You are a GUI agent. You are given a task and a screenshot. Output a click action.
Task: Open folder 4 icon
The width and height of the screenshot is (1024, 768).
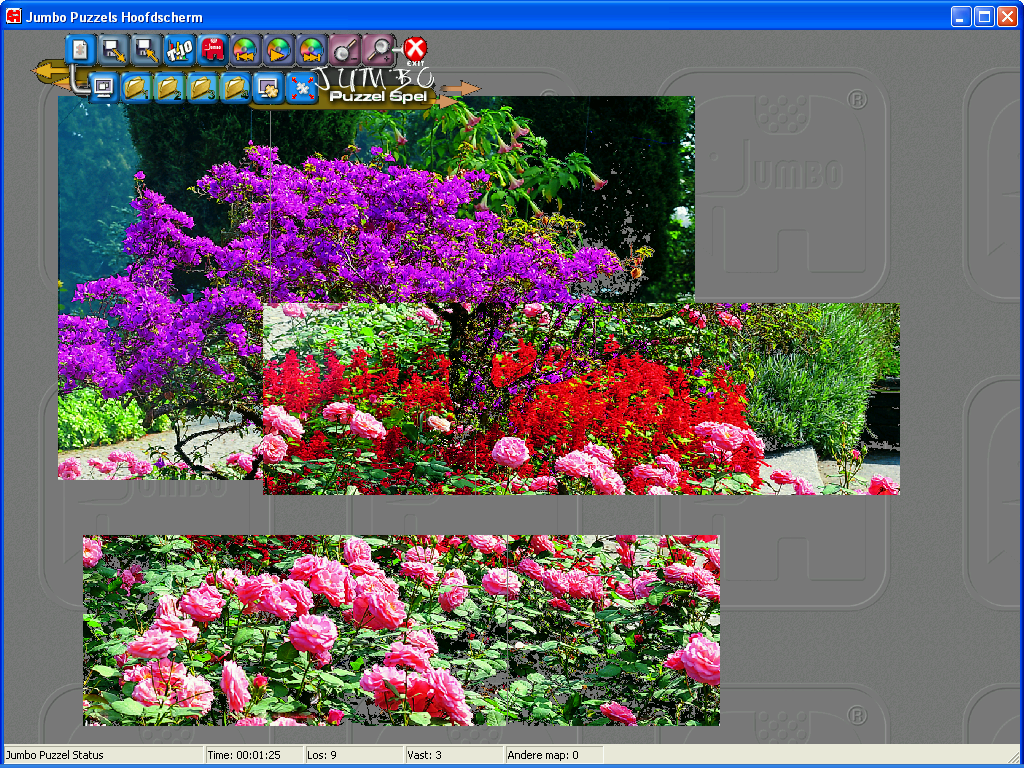pos(235,88)
